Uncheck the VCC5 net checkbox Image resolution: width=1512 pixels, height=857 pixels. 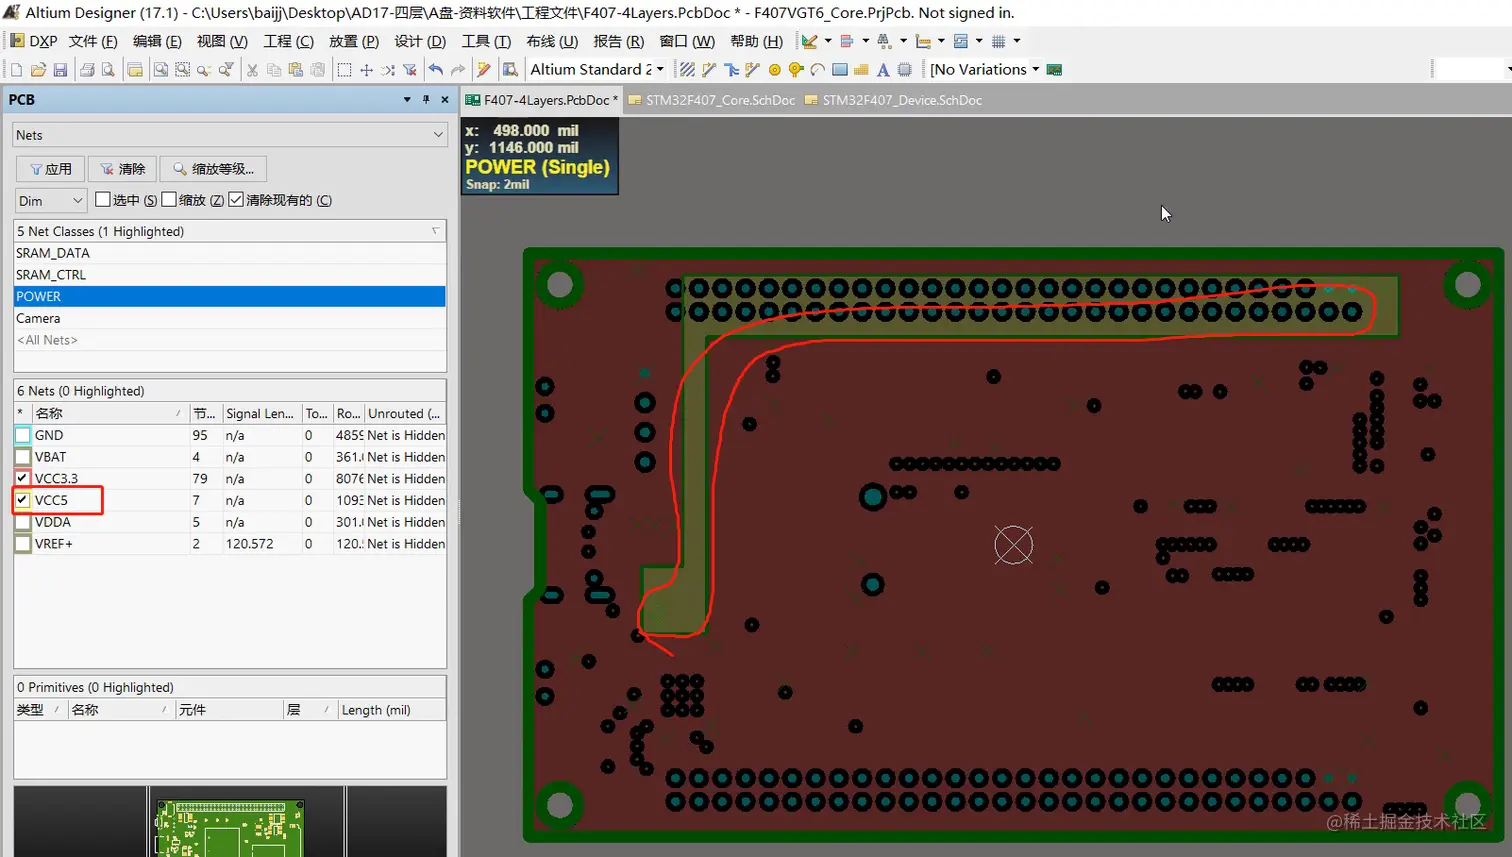coord(23,500)
